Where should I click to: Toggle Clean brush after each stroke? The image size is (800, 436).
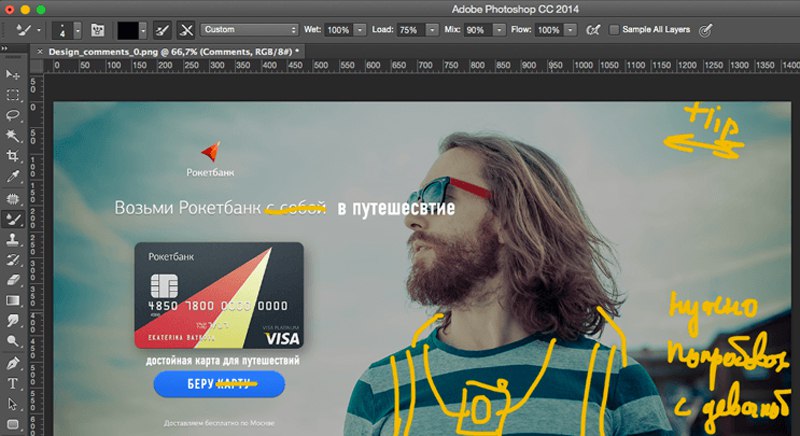pos(186,30)
